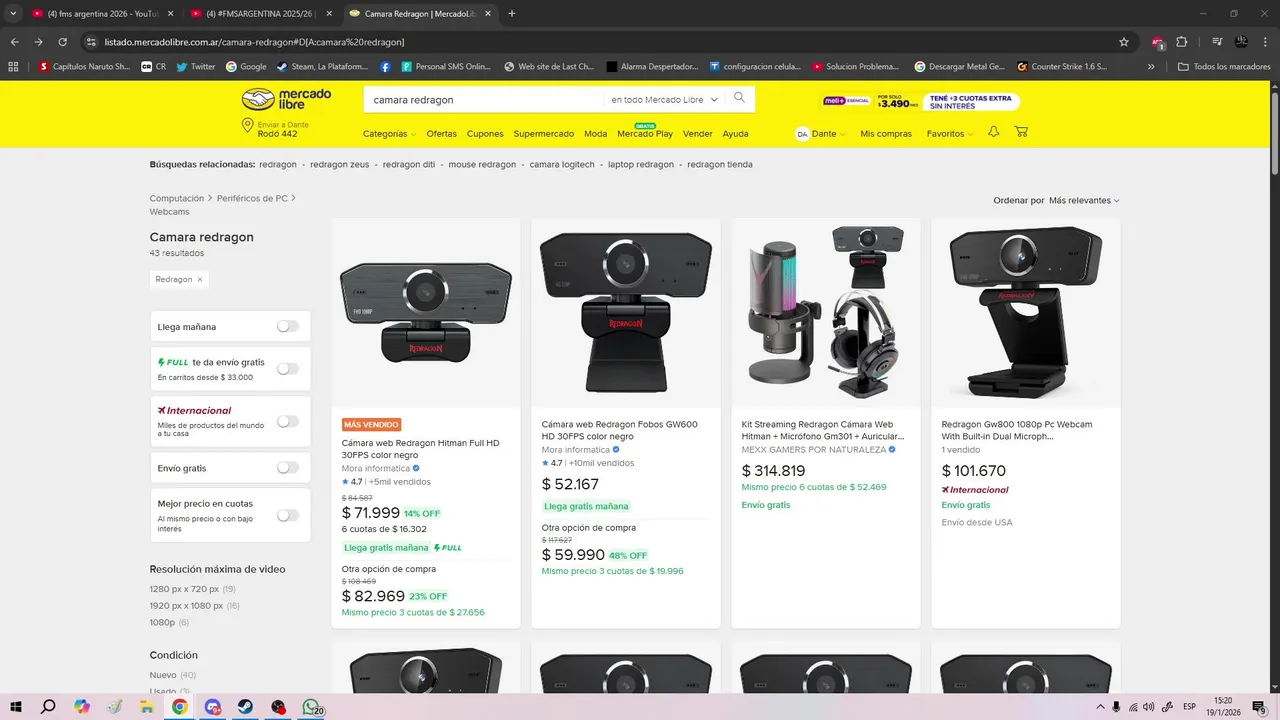Open Redragon Gw800 webcam product image

click(x=1026, y=312)
